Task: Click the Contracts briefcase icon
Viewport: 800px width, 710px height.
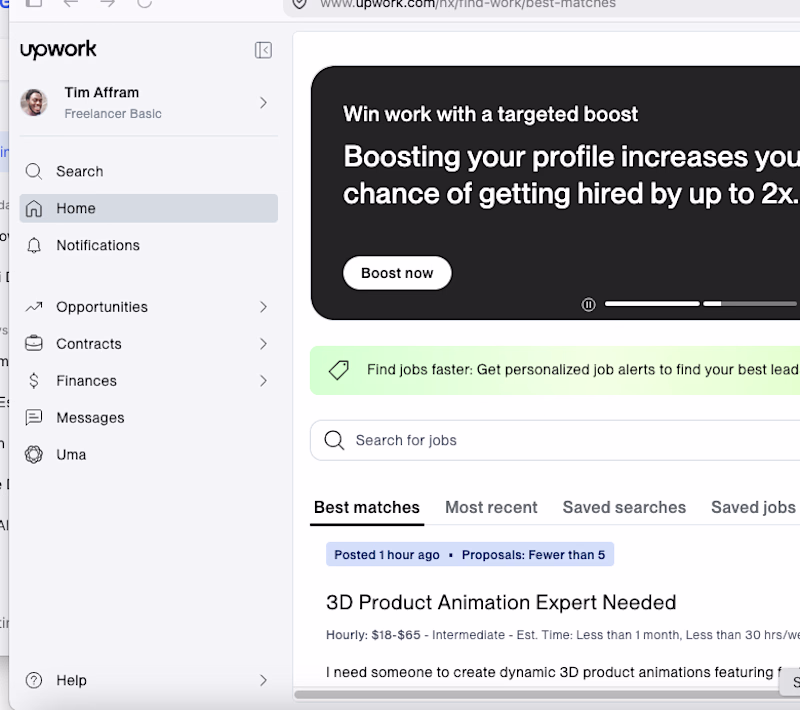Action: (34, 343)
